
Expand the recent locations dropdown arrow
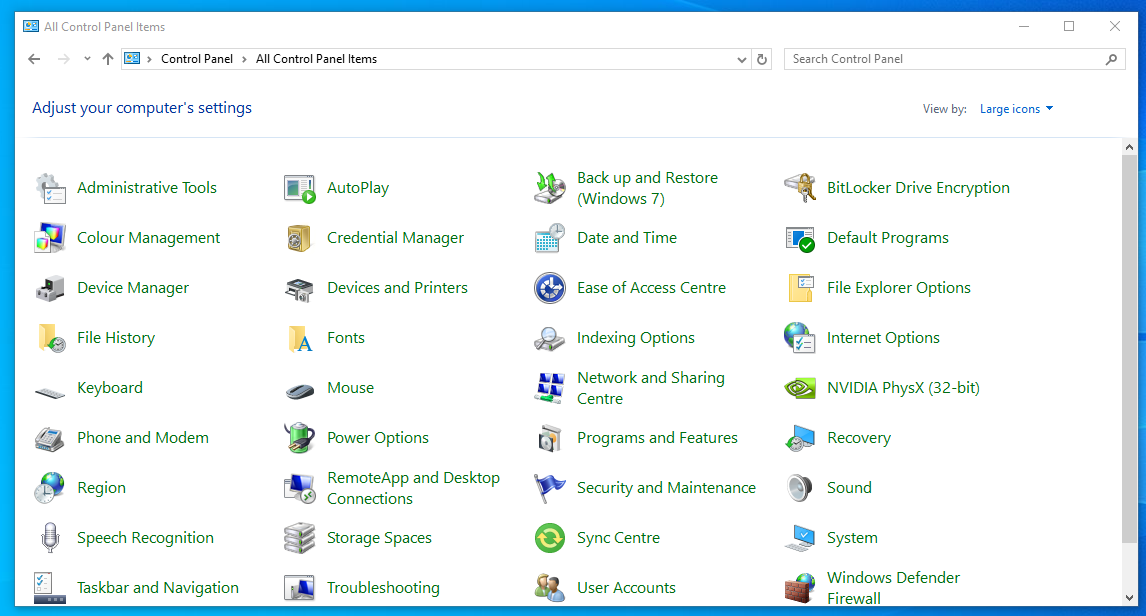point(87,59)
